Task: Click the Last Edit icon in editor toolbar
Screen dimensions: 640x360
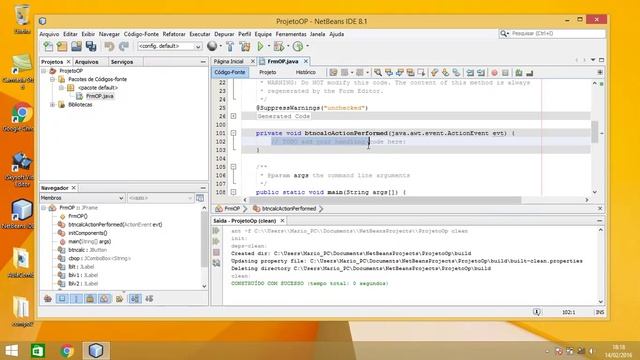Action: 333,73
